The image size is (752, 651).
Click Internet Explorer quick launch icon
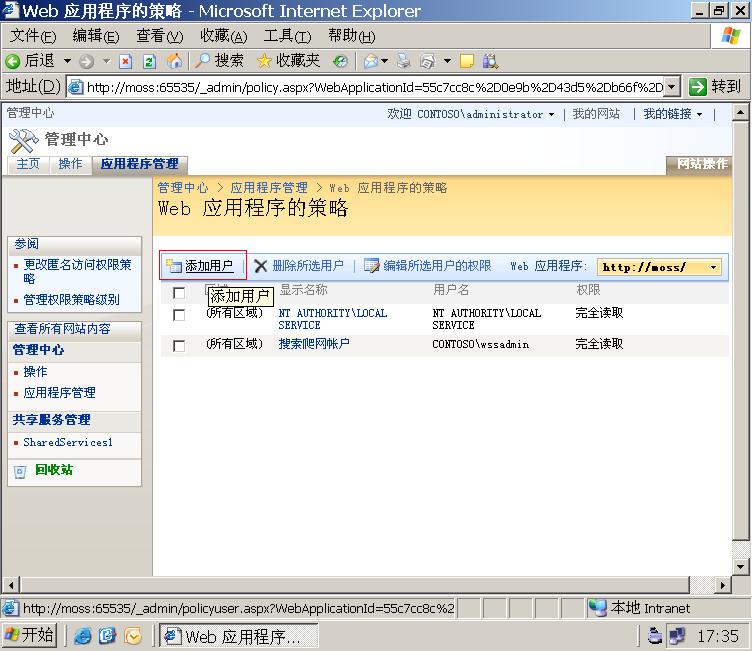pos(82,636)
